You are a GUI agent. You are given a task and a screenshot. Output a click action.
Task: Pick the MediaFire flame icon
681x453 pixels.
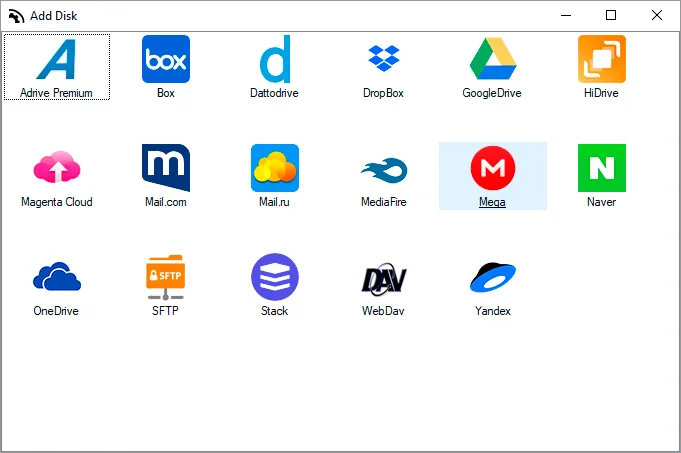pyautogui.click(x=384, y=170)
